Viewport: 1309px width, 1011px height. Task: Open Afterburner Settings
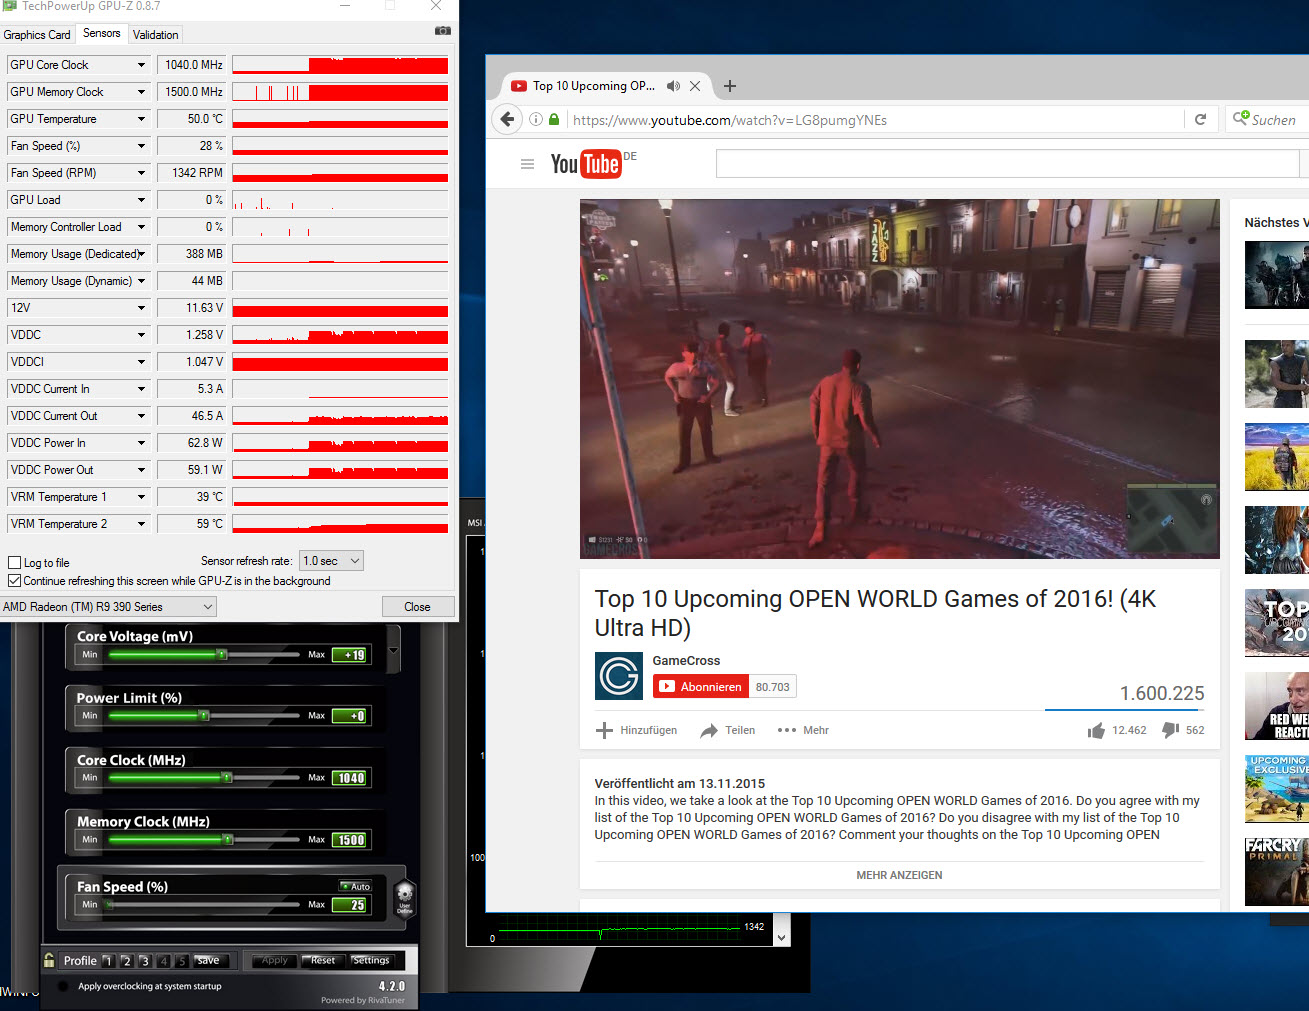pos(371,960)
